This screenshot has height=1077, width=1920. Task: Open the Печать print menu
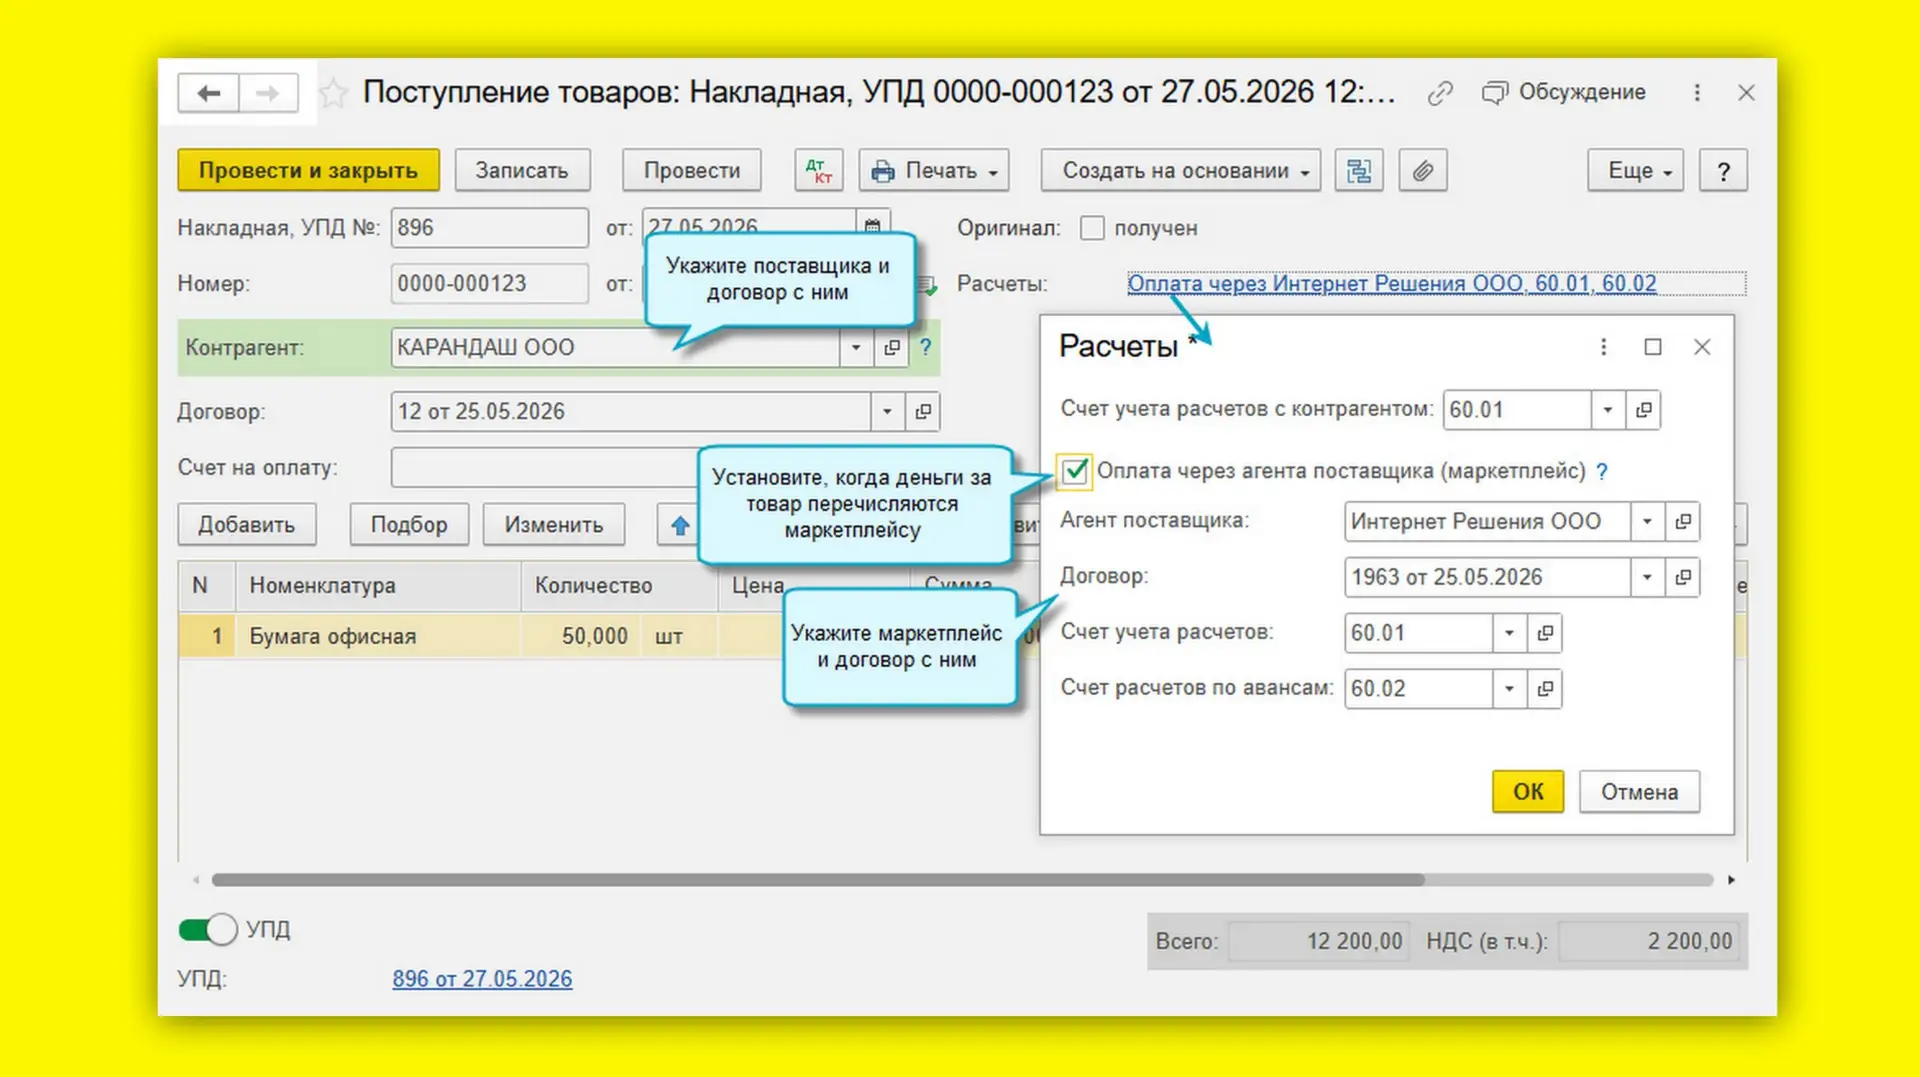point(934,171)
